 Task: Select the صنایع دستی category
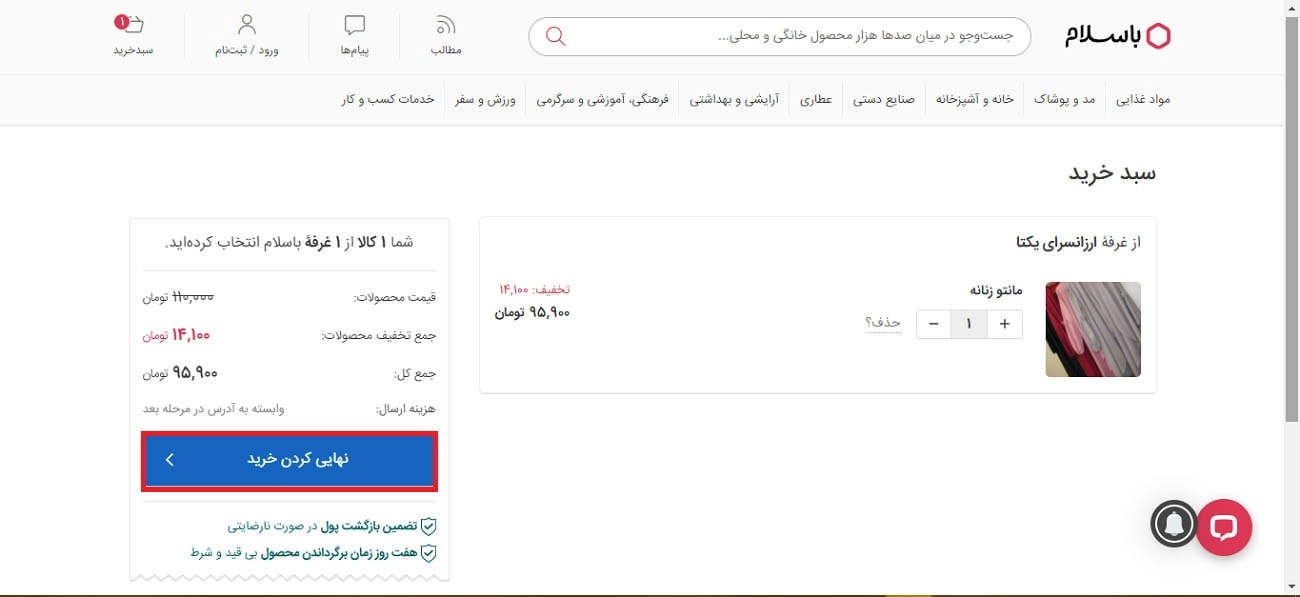click(x=884, y=99)
